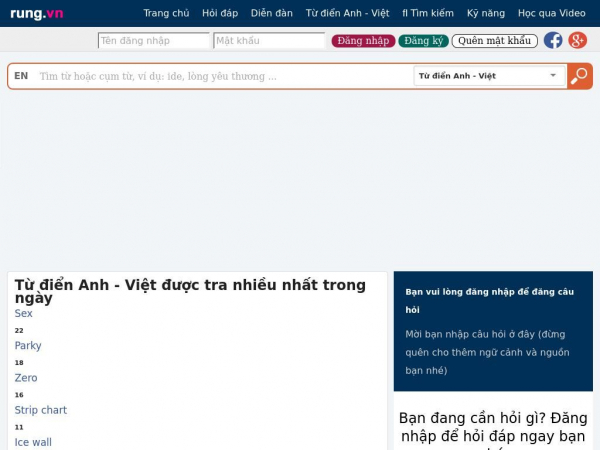Viewport: 600px width, 450px height.
Task: Click the Quên mật khẩu button
Action: click(494, 41)
